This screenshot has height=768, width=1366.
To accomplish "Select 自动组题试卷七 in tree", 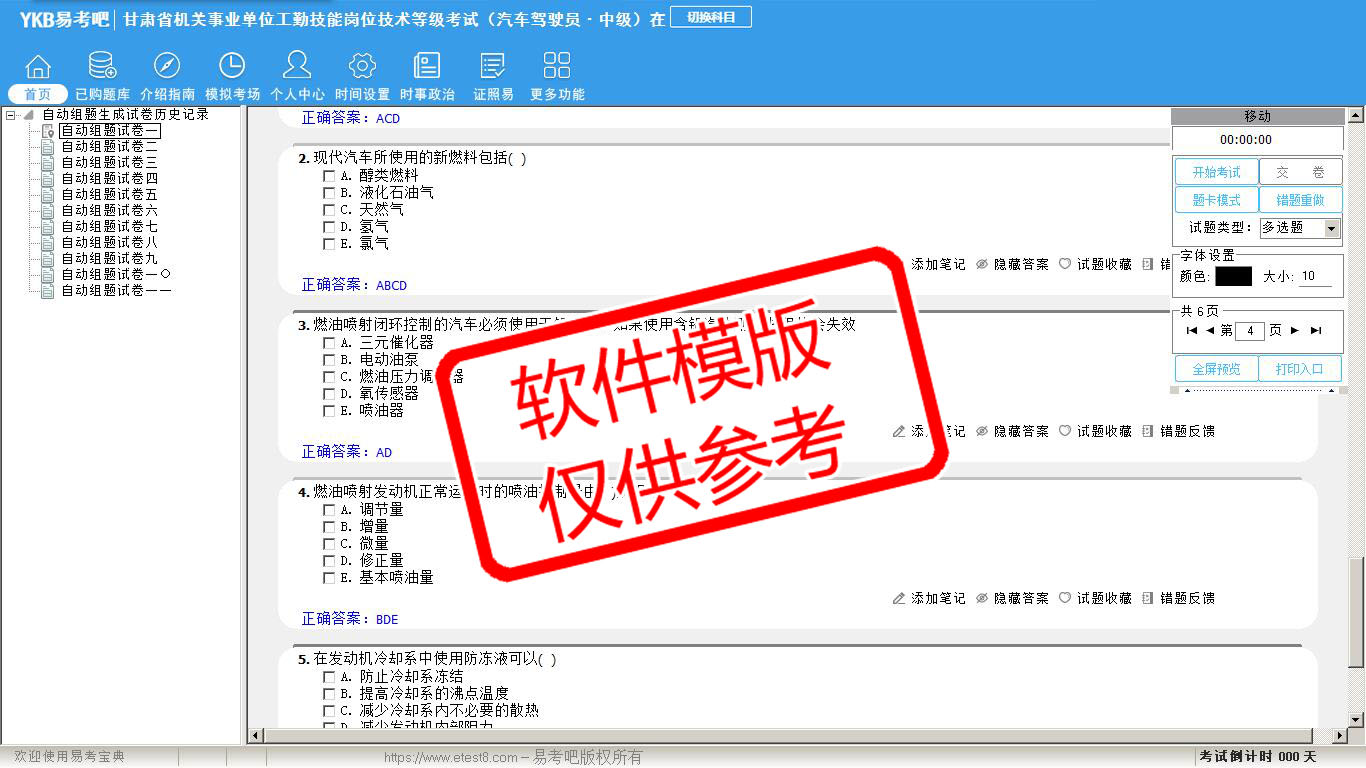I will point(109,227).
